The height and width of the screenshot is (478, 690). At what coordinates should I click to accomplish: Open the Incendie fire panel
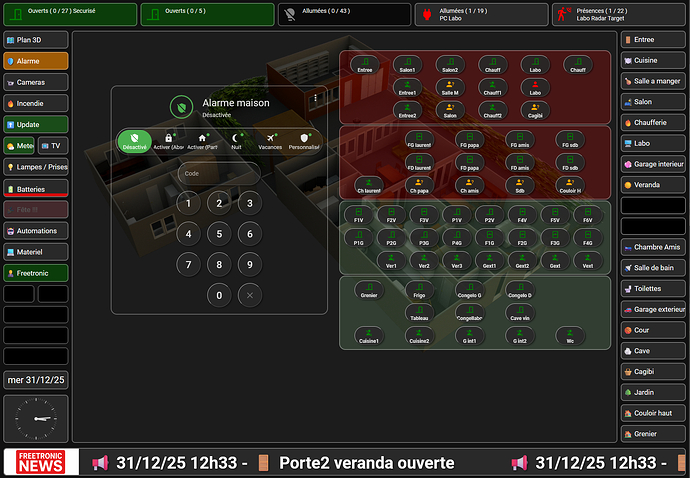(36, 103)
